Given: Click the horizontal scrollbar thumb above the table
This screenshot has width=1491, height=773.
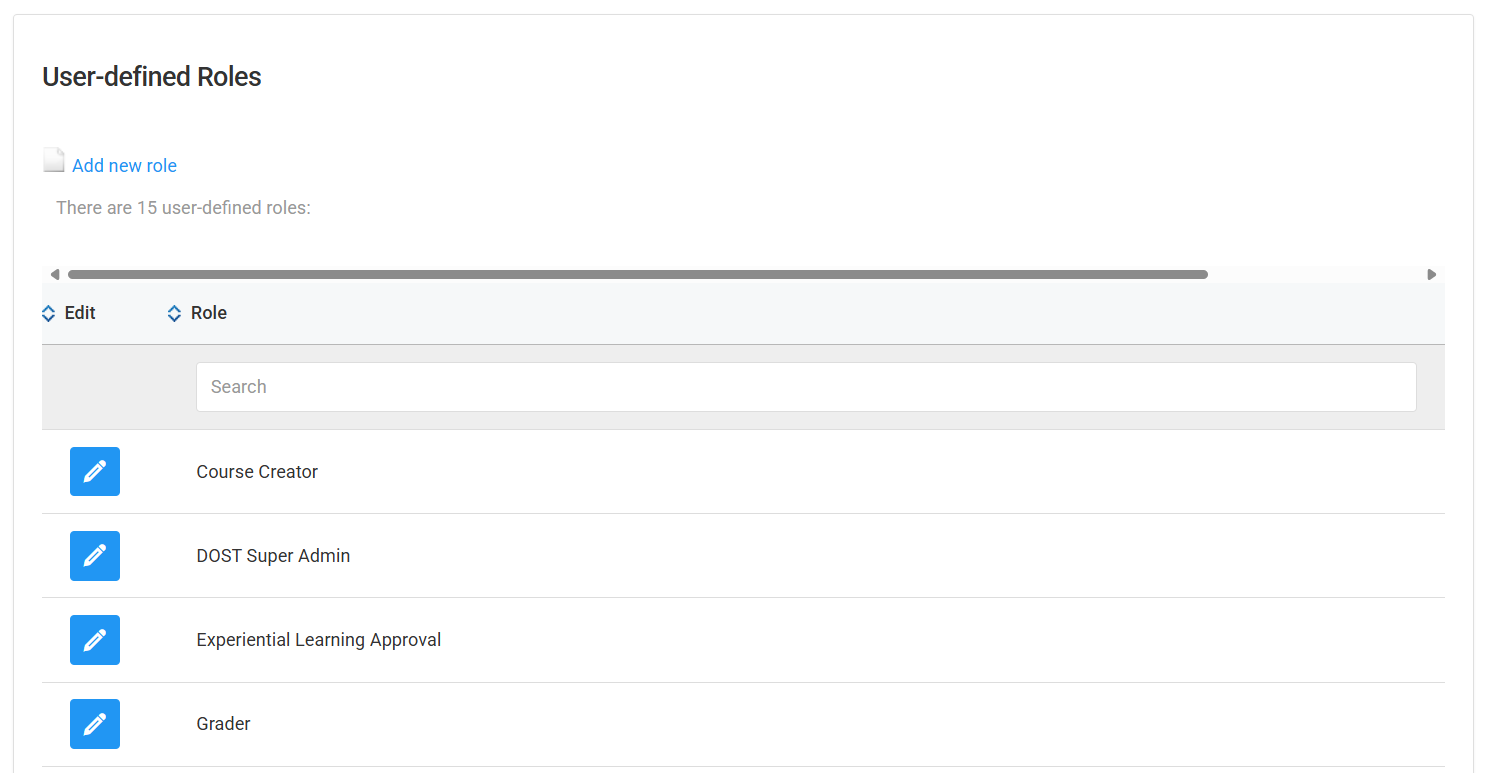Looking at the screenshot, I should (x=637, y=274).
